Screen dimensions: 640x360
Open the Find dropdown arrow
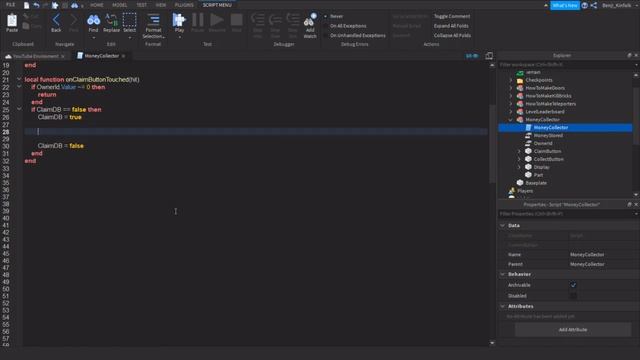pyautogui.click(x=93, y=38)
